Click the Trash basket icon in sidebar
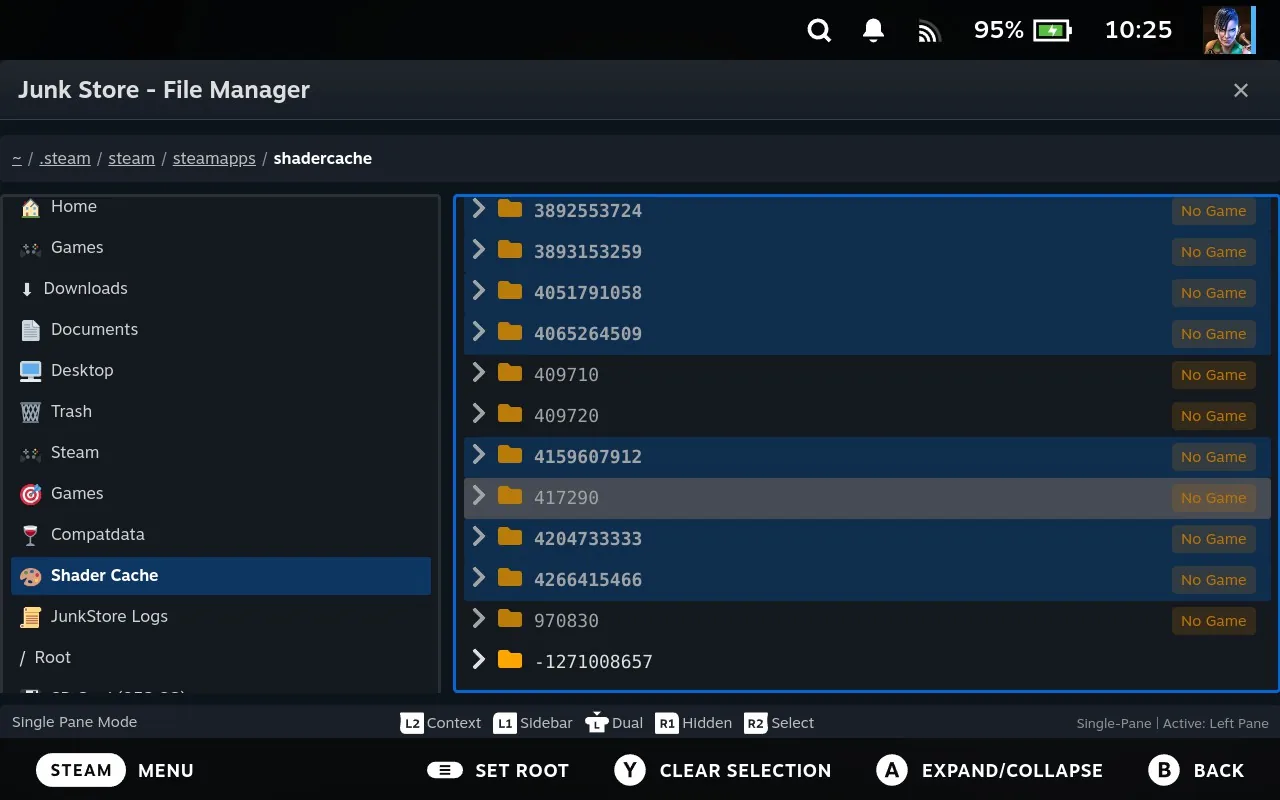 31,412
